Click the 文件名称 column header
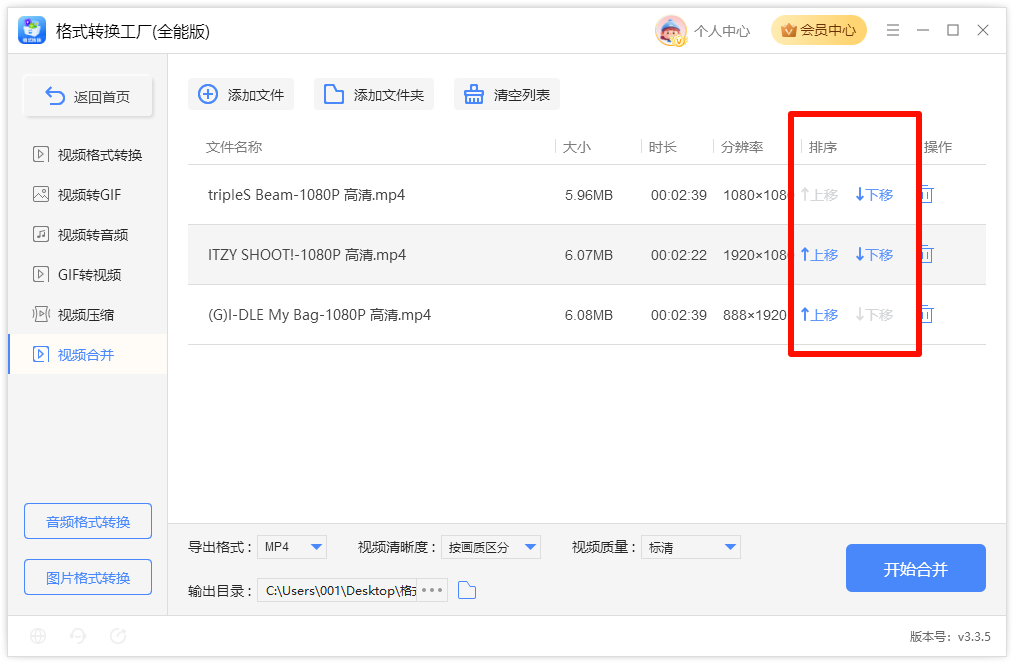The height and width of the screenshot is (664, 1014). coord(234,147)
